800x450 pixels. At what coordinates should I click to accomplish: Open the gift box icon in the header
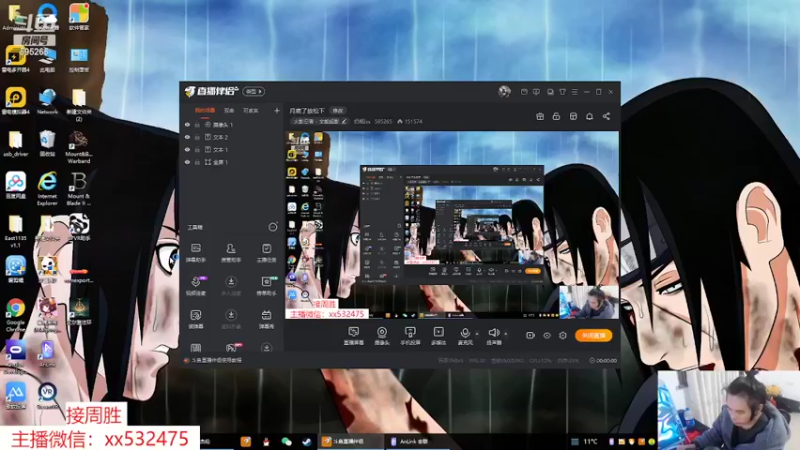540,116
